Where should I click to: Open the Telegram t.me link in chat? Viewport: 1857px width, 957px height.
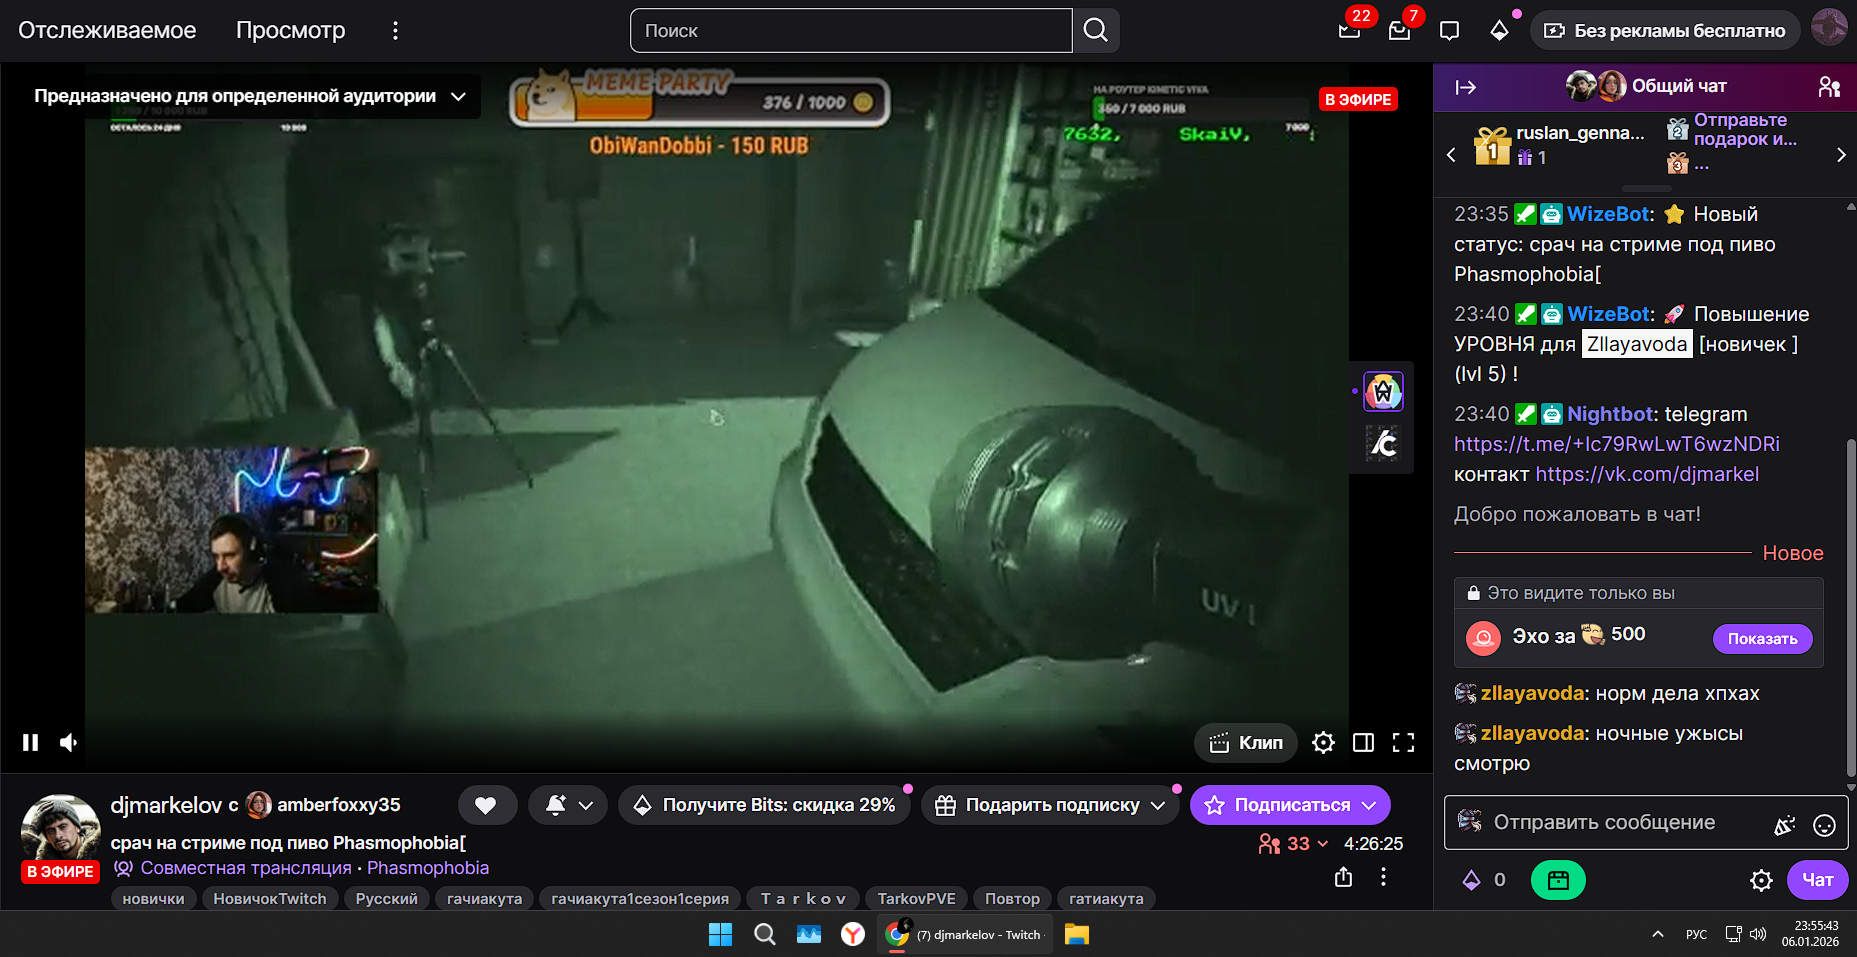(x=1617, y=444)
